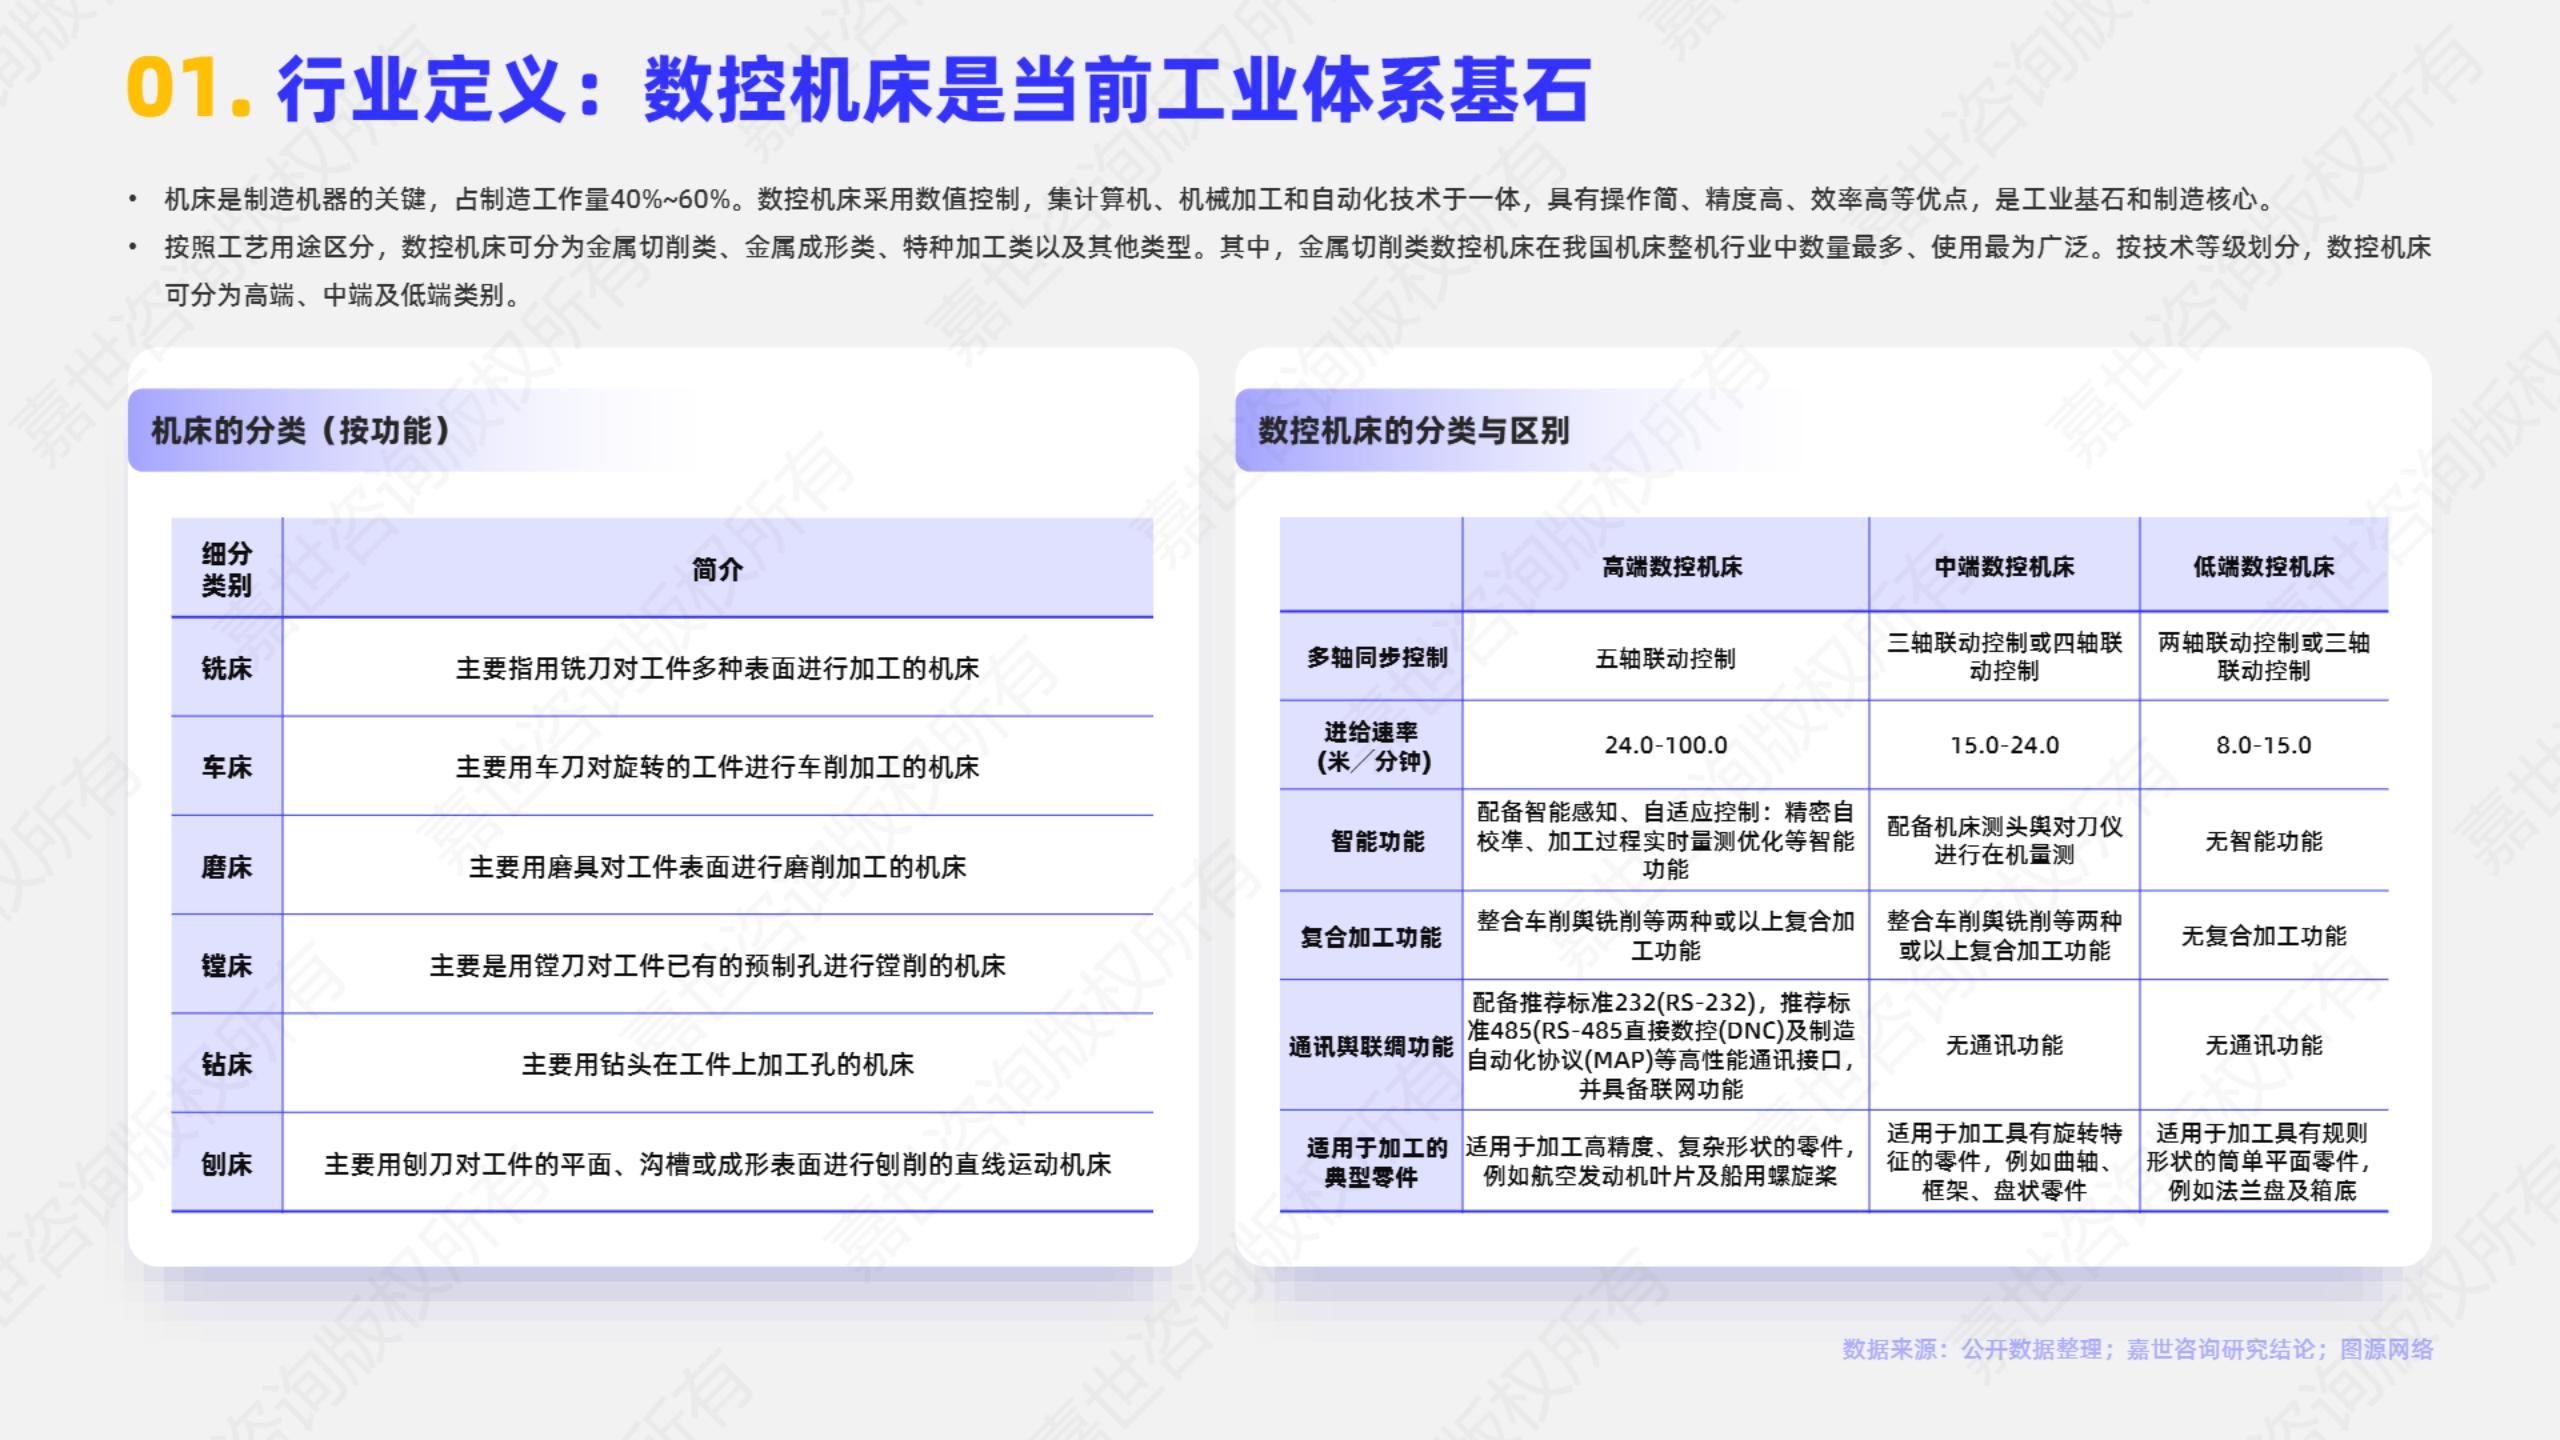Click the 通讯與联網功能 row label
2560x1440 pixels.
click(x=1370, y=1047)
